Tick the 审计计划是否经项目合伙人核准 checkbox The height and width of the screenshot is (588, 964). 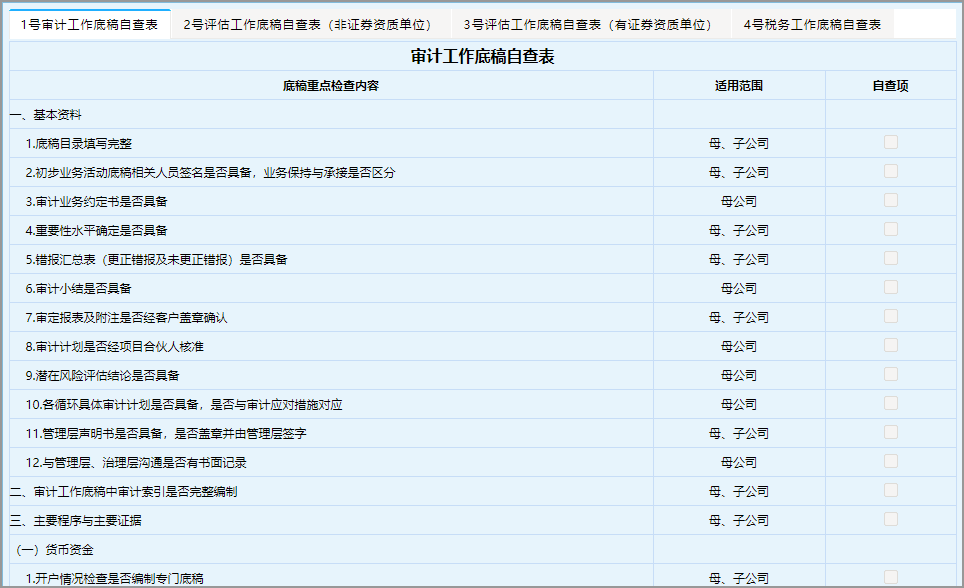pos(890,346)
